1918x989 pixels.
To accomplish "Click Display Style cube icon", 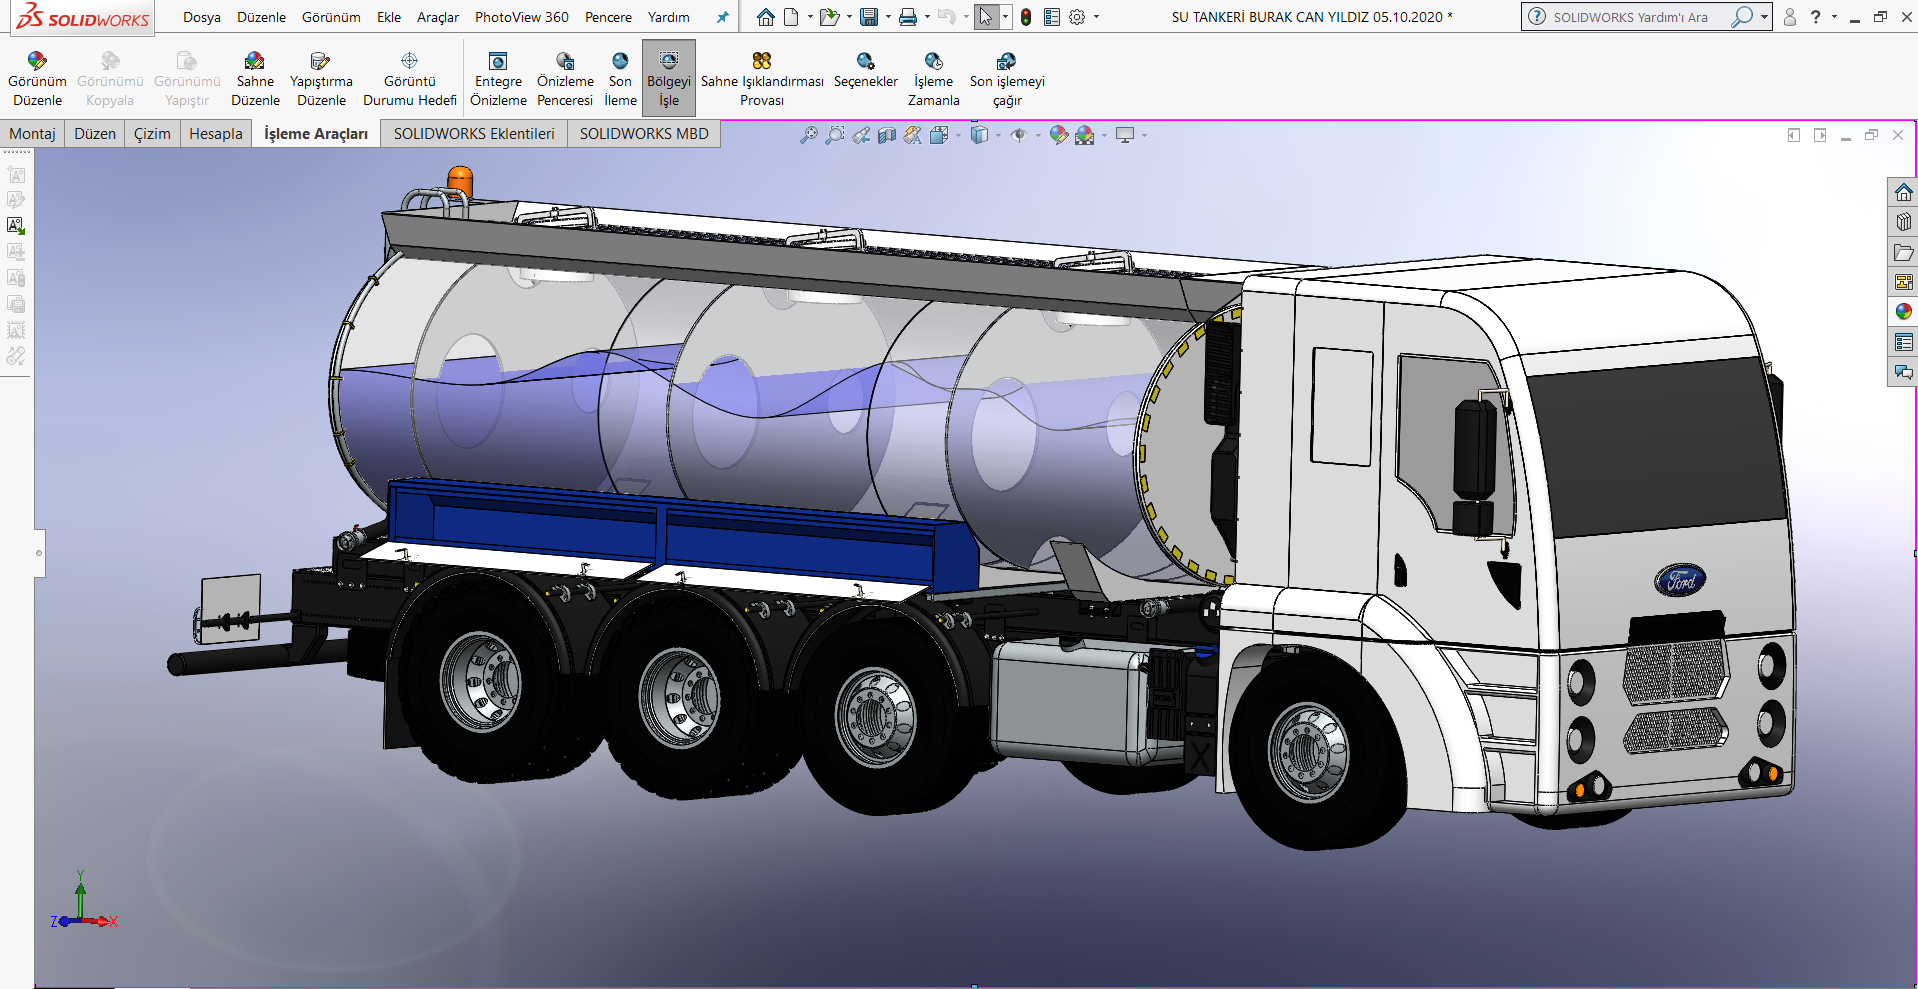I will (980, 135).
